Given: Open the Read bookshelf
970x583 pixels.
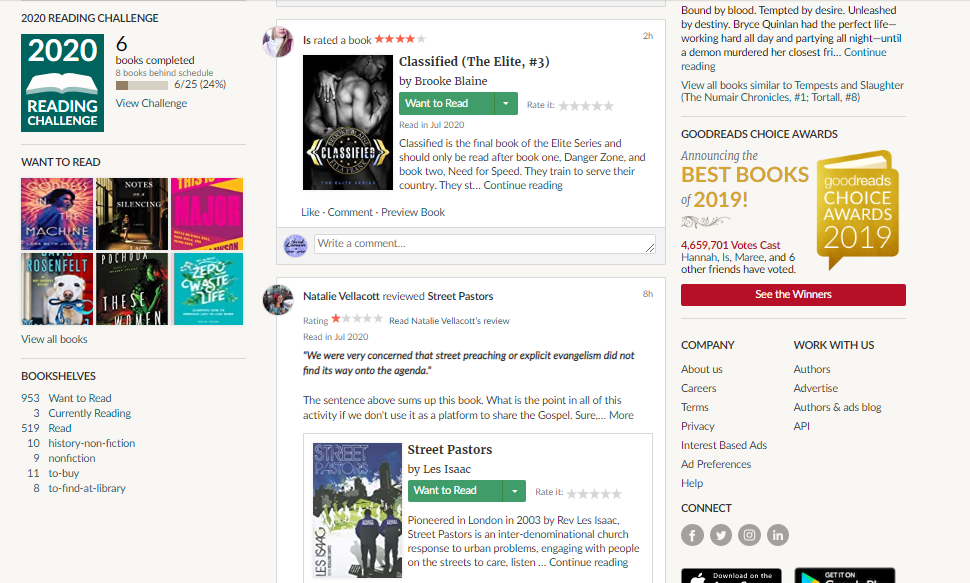Looking at the screenshot, I should point(59,428).
